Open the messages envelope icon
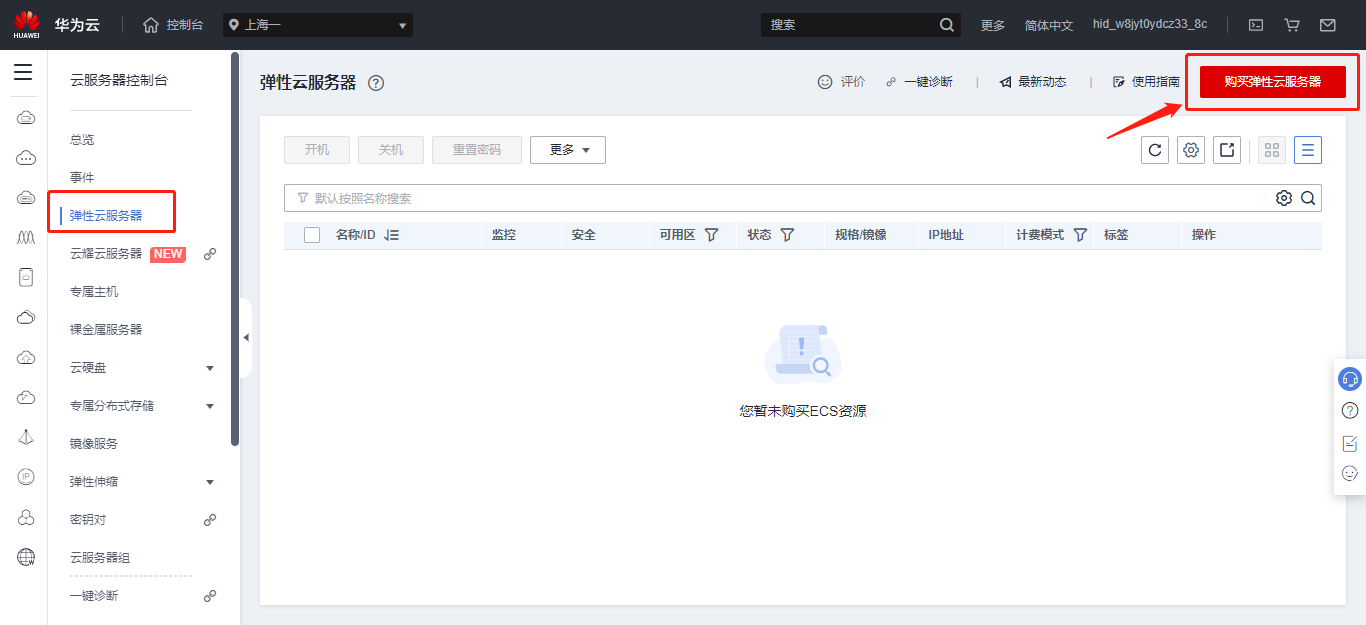The width and height of the screenshot is (1366, 625). 1327,24
